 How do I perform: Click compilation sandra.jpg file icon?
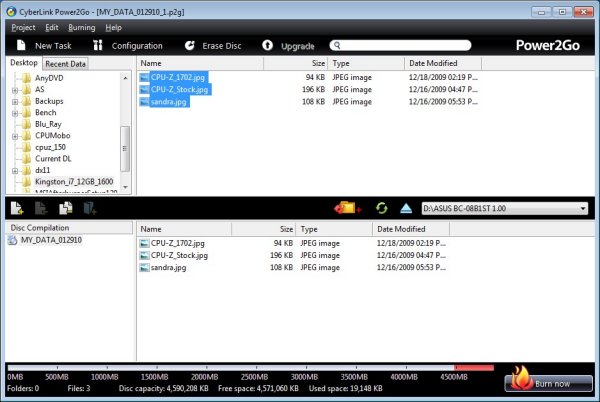coord(144,268)
